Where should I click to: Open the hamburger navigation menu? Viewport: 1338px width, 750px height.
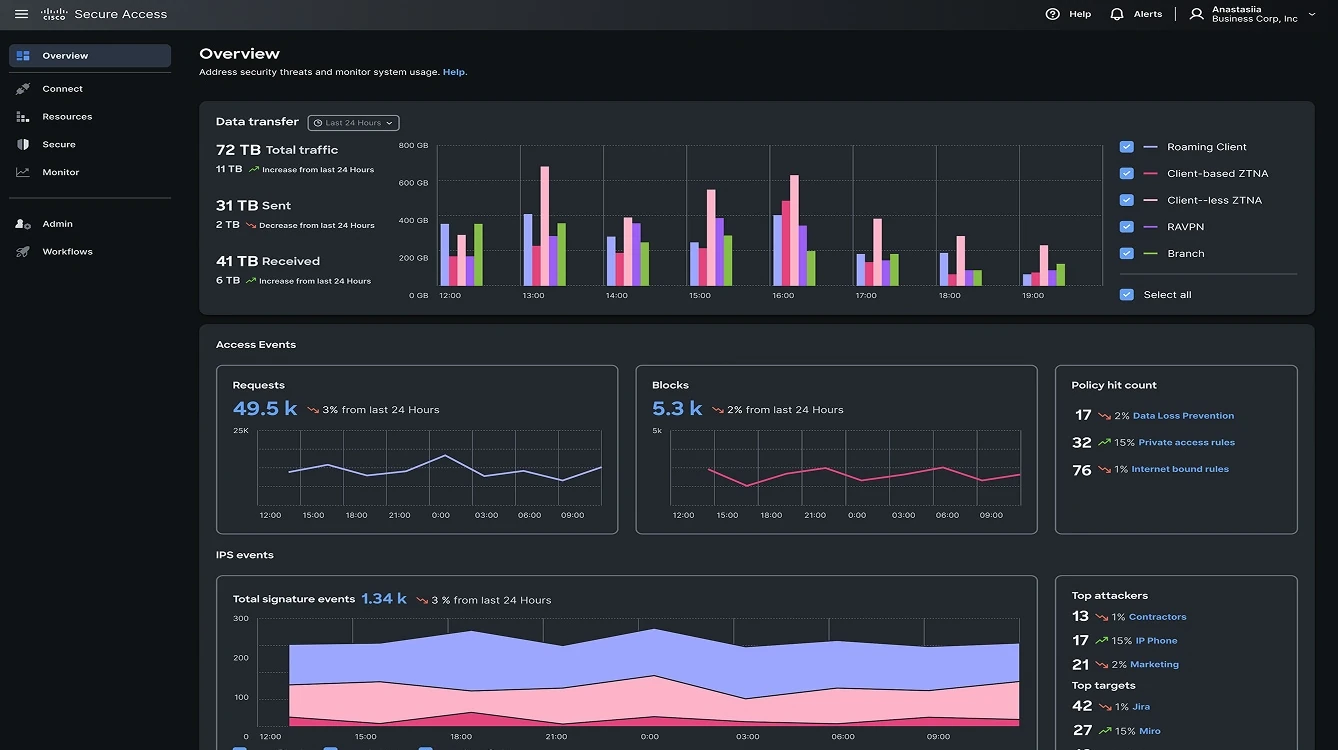(x=21, y=14)
